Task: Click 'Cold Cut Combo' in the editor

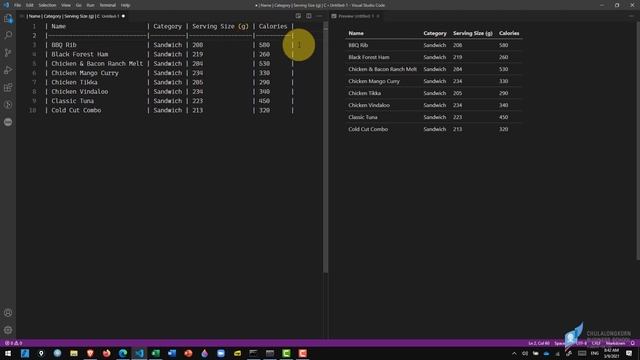Action: [x=76, y=111]
